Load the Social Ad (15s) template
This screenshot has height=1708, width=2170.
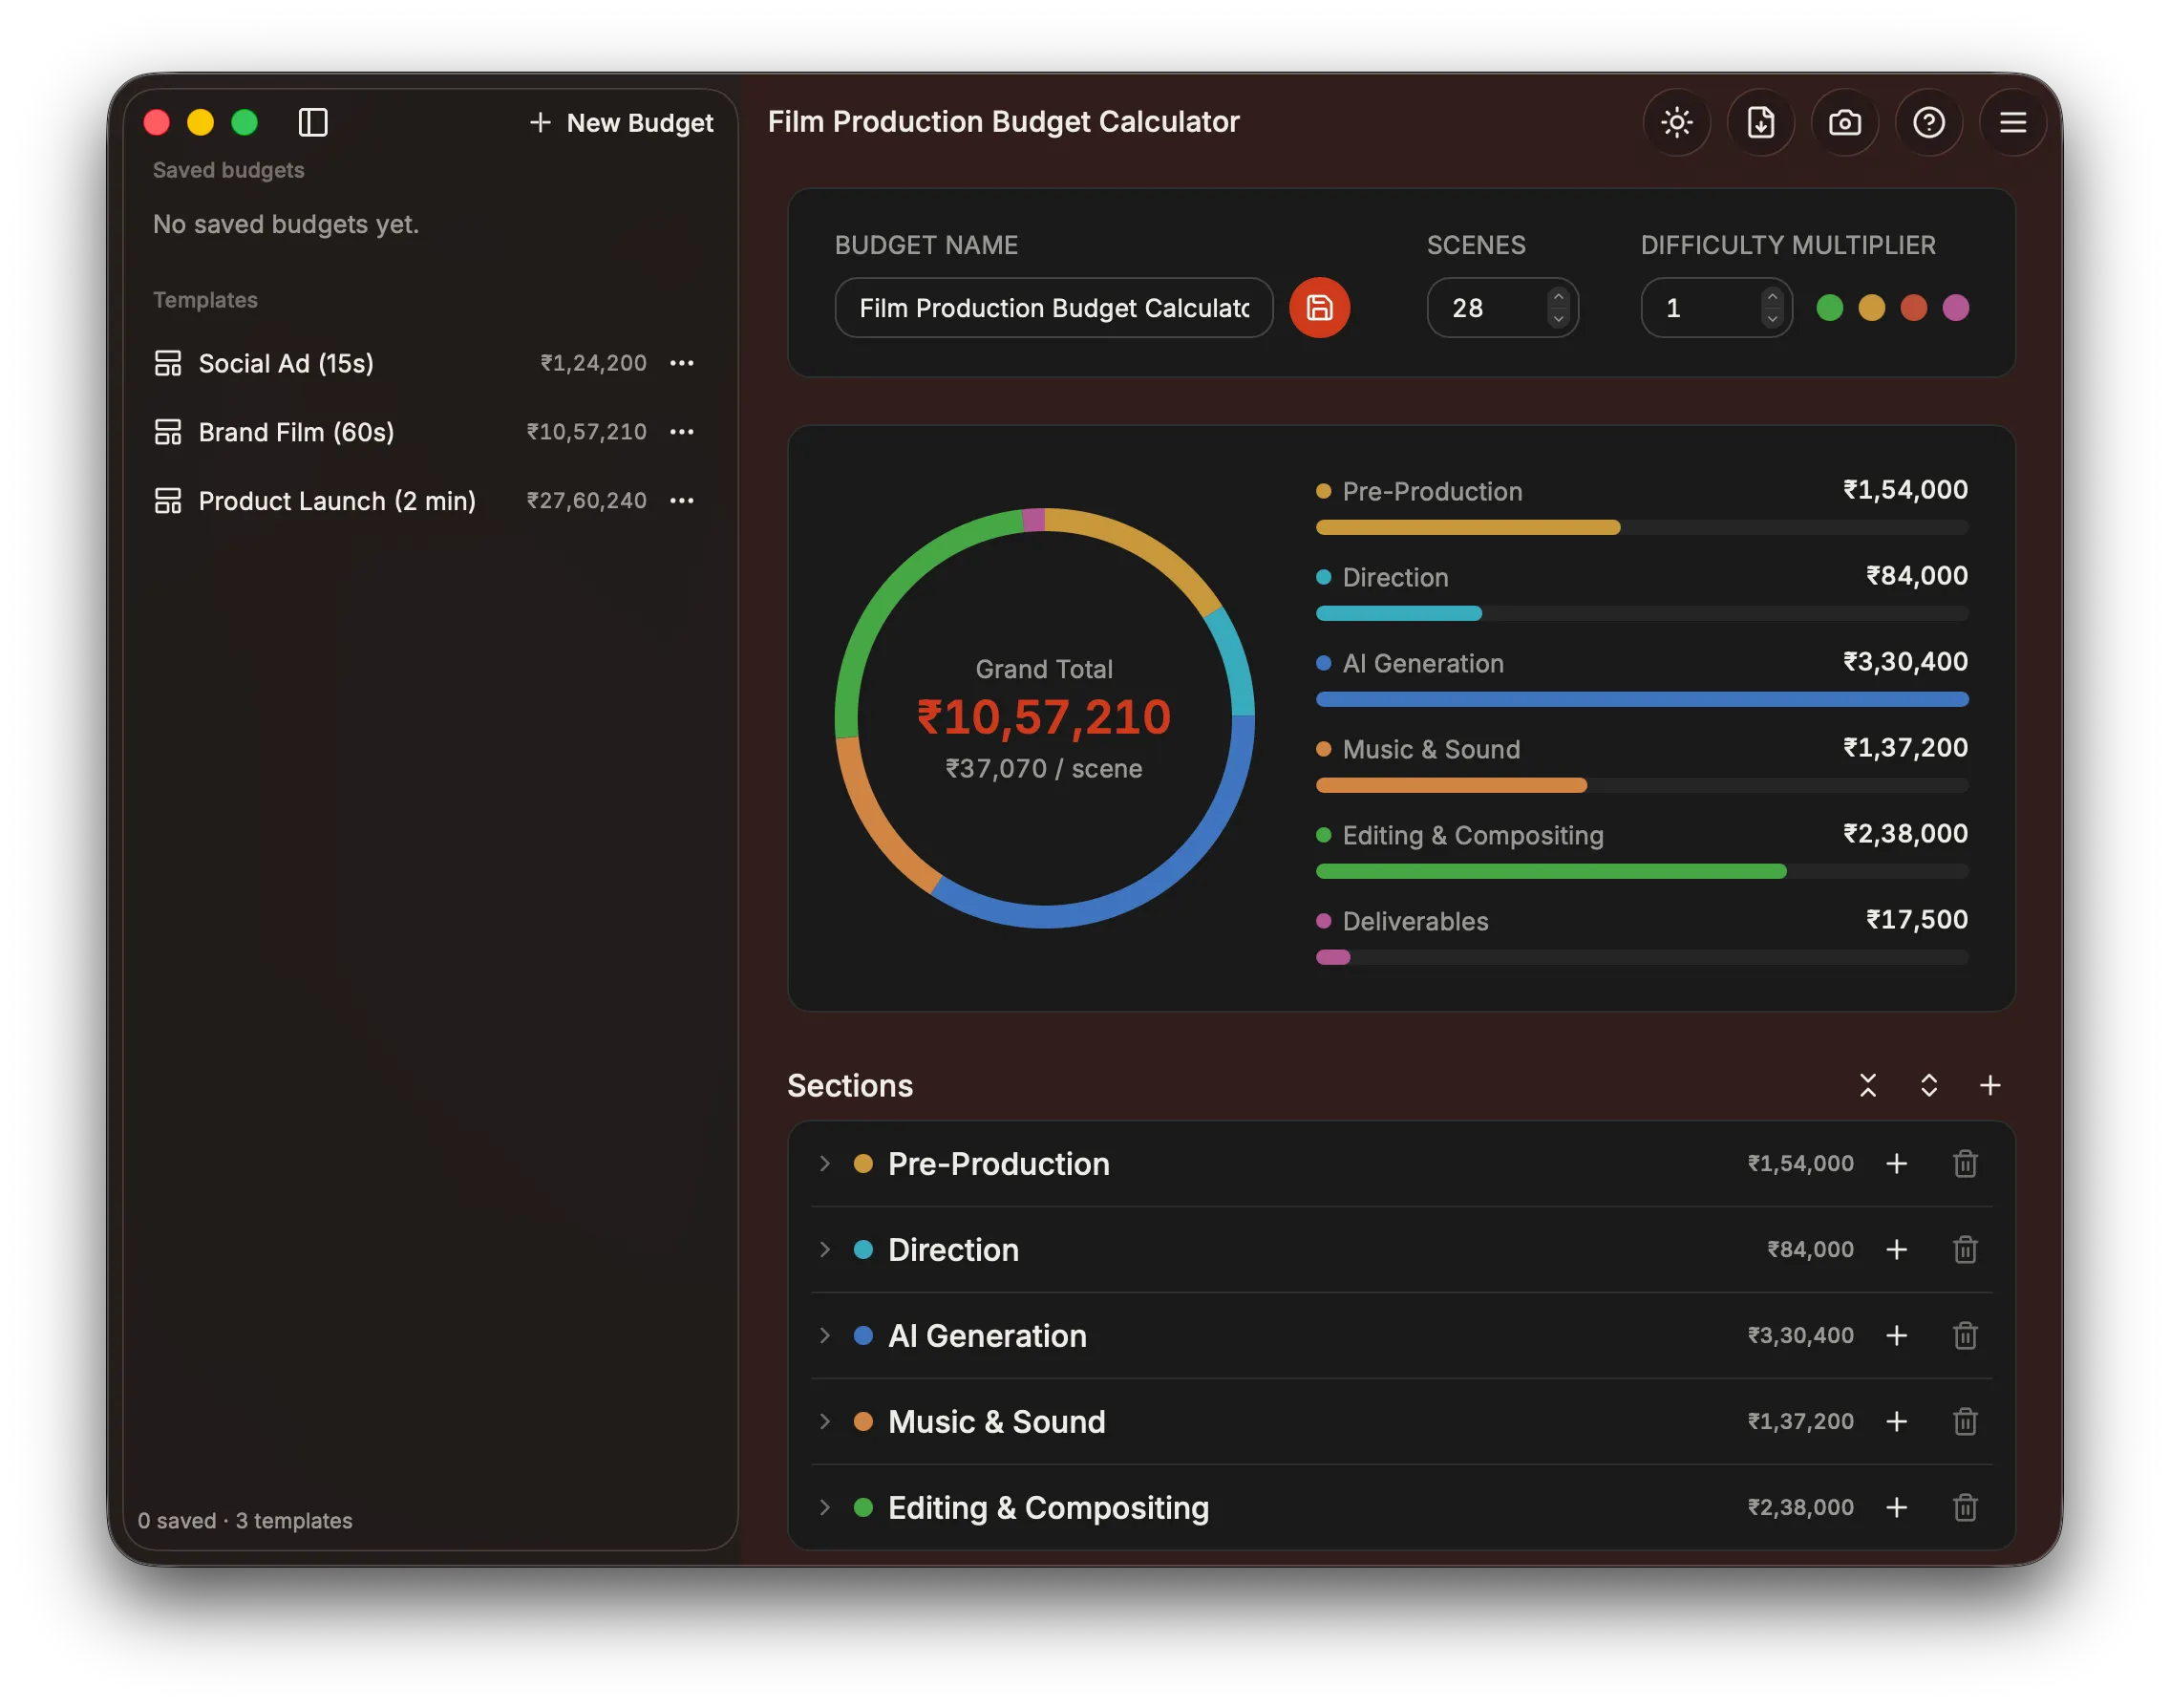tap(424, 363)
